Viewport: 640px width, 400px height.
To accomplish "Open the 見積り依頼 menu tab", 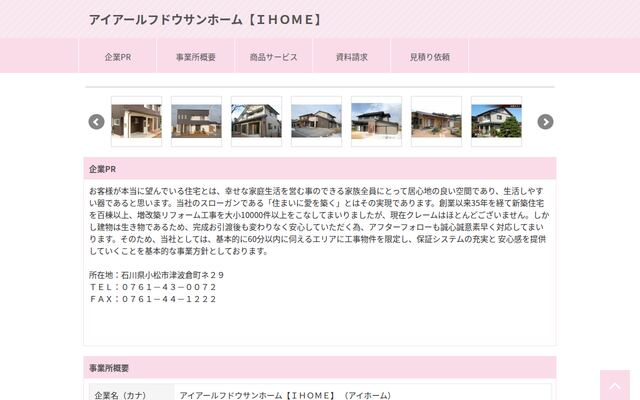I will pyautogui.click(x=429, y=57).
